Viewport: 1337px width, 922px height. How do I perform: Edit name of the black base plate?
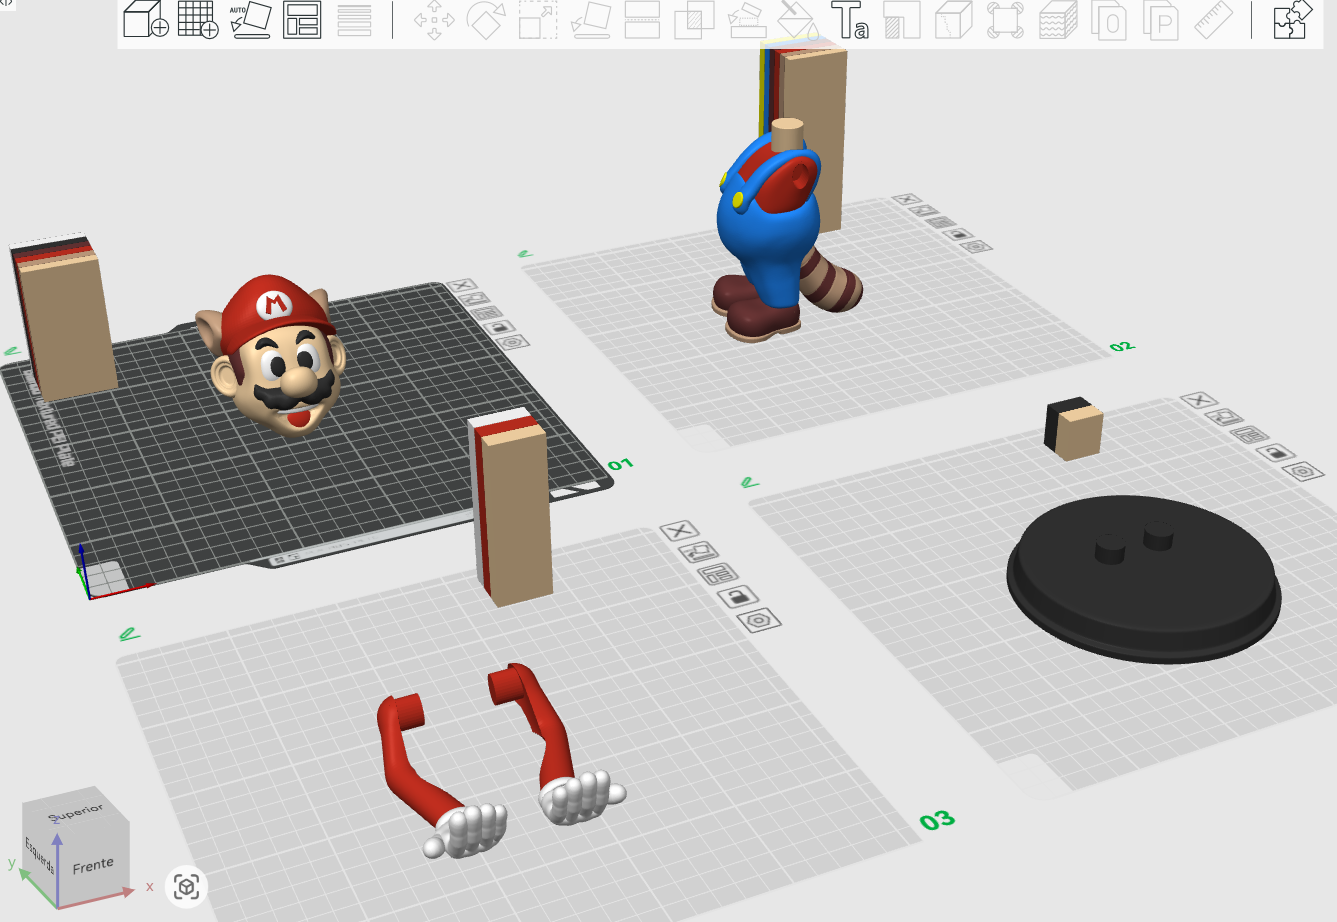(x=750, y=483)
